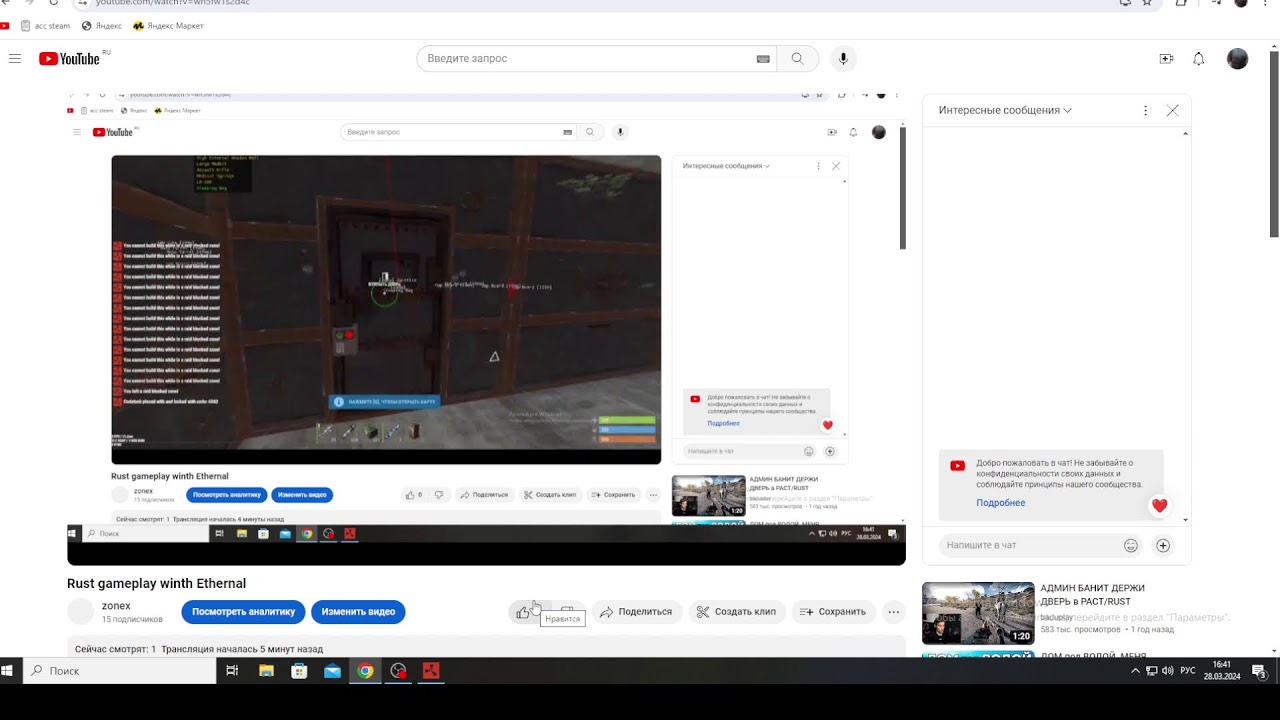The height and width of the screenshot is (720, 1280).
Task: Open Task View on the taskbar
Action: point(232,671)
